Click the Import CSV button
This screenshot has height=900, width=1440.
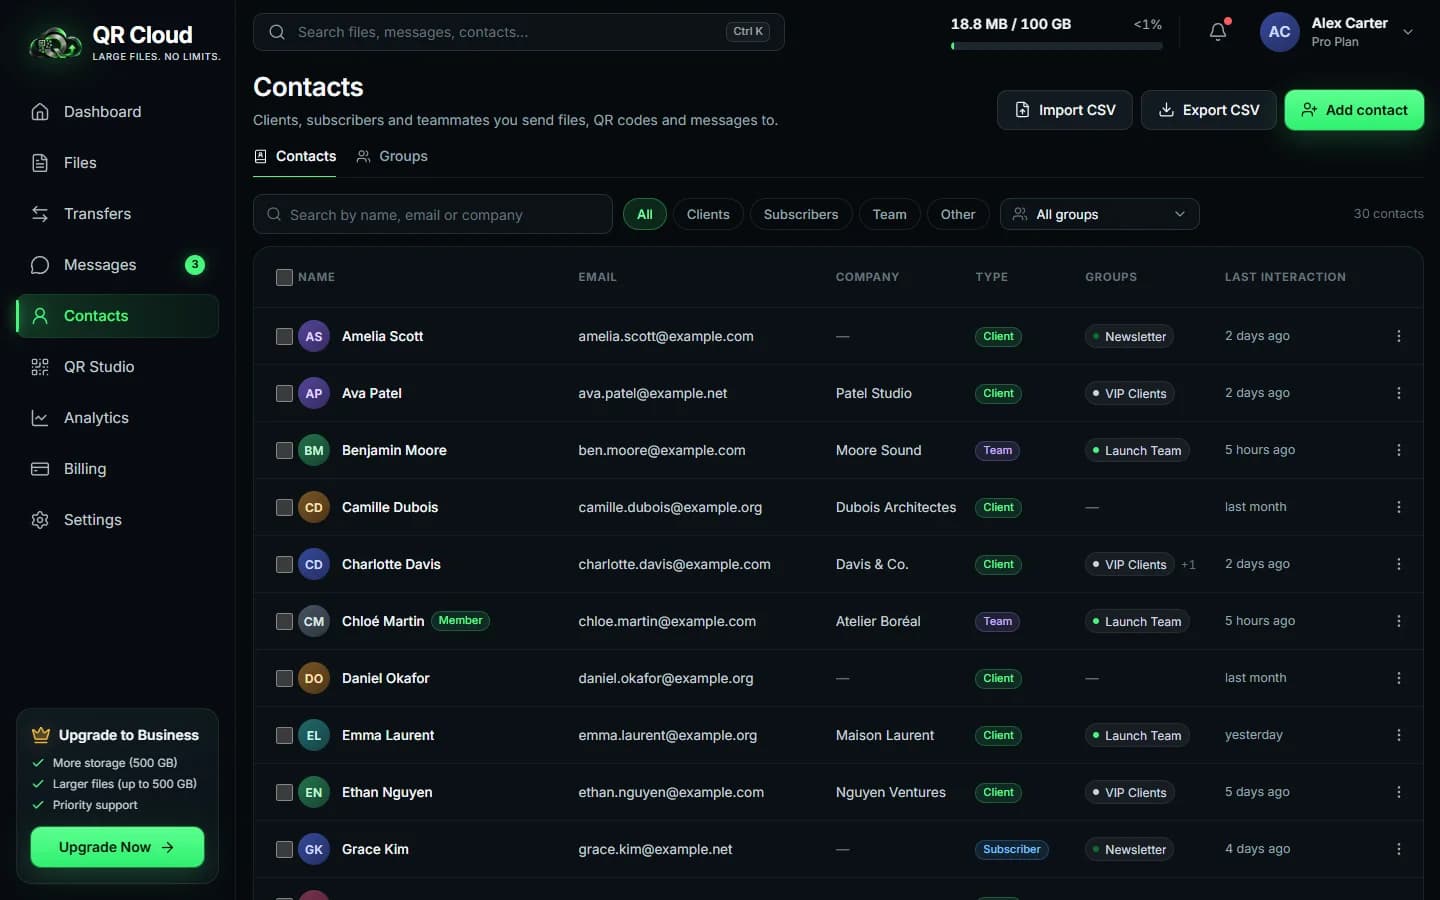point(1065,110)
